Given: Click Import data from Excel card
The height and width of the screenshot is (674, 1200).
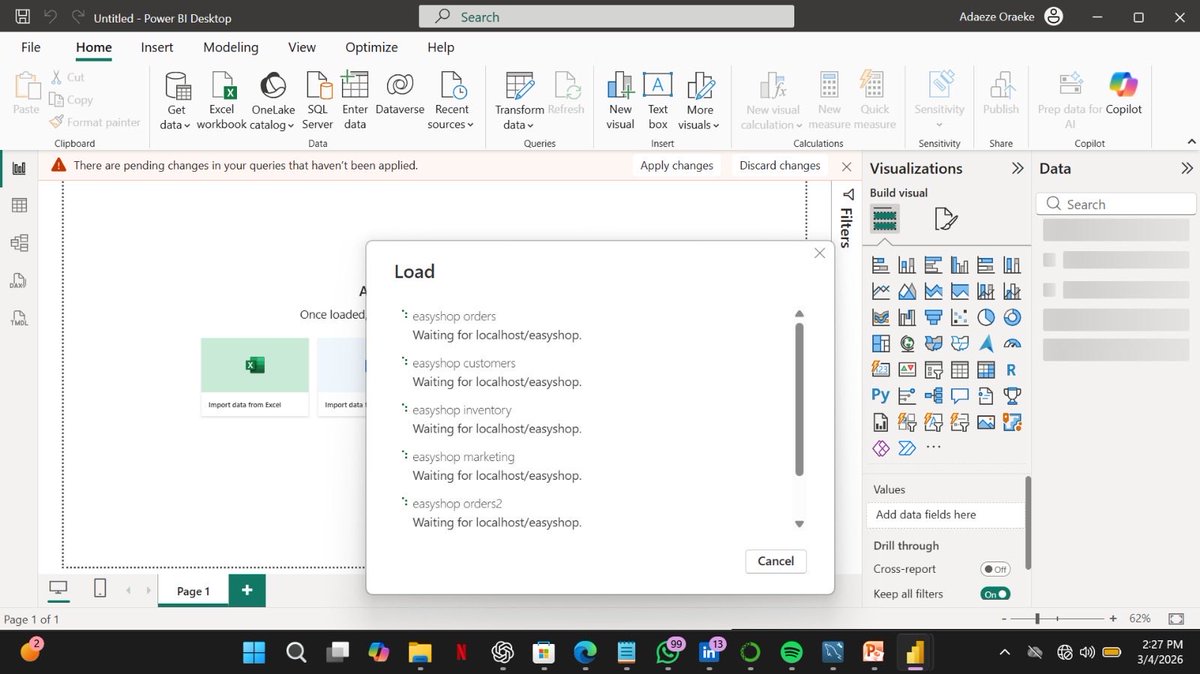Looking at the screenshot, I should tap(255, 377).
